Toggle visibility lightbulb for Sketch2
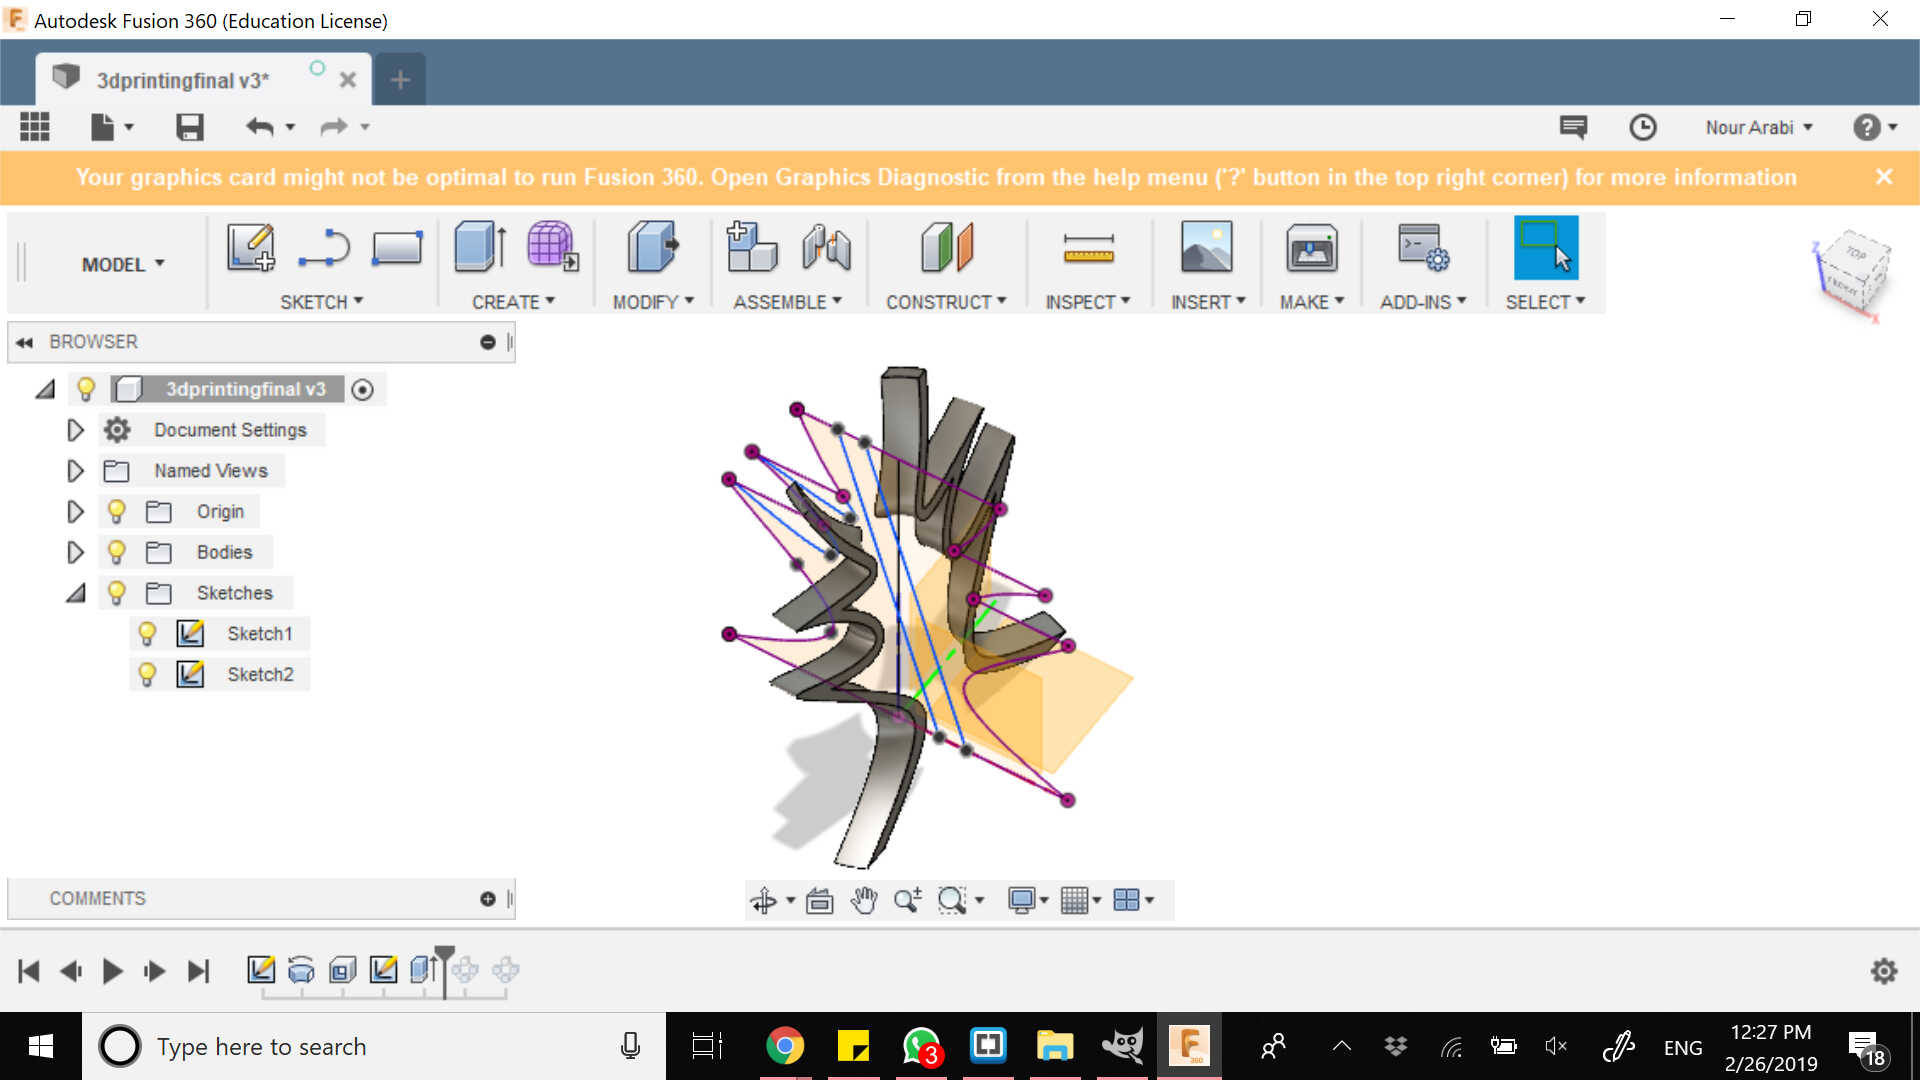This screenshot has height=1080, width=1920. pos(147,674)
